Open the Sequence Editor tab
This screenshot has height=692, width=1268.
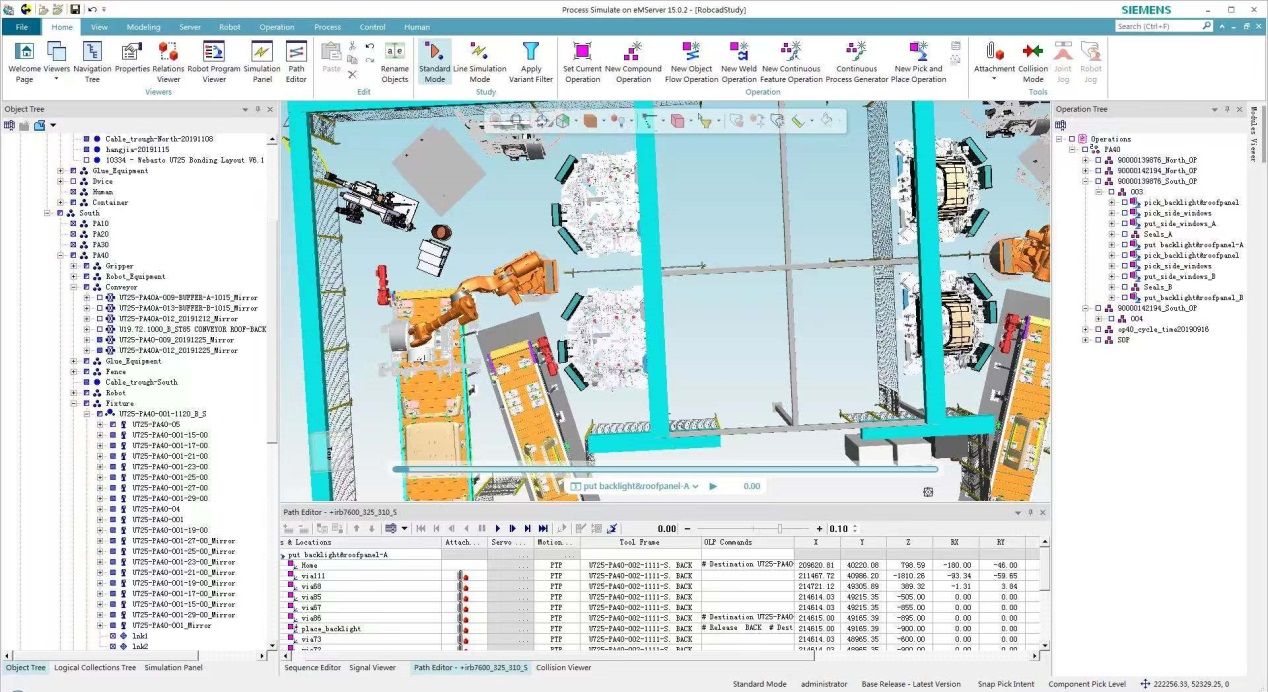point(313,667)
